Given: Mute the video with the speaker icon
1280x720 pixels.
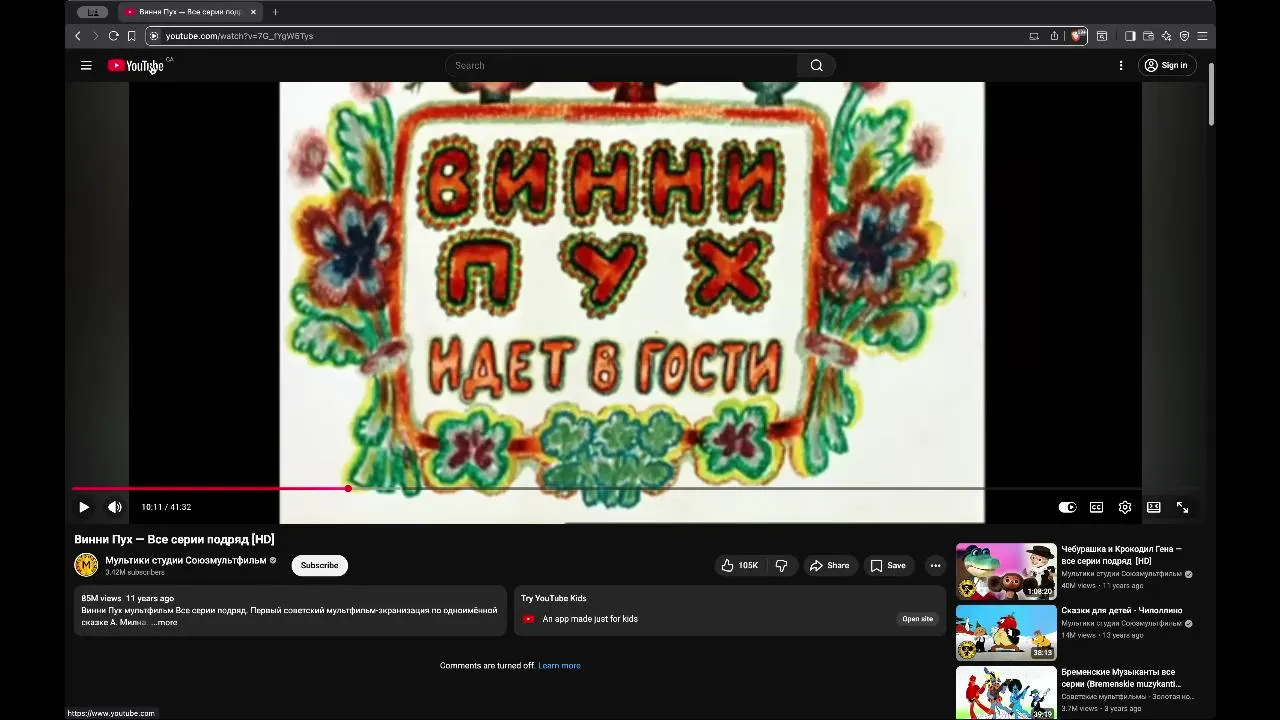Looking at the screenshot, I should pos(115,507).
